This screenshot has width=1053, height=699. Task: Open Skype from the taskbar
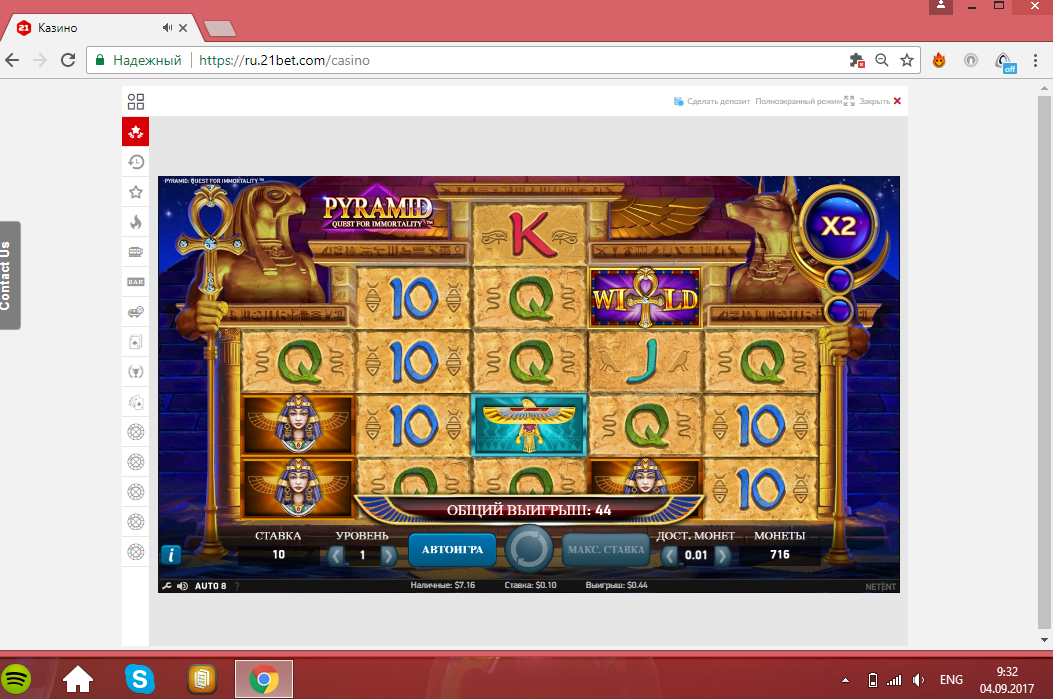(x=140, y=680)
